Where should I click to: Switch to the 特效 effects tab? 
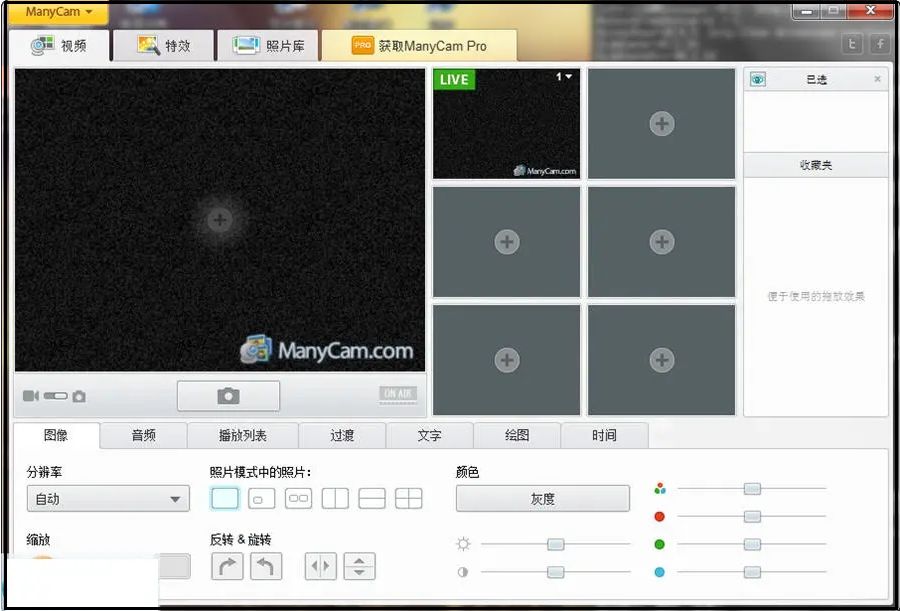(163, 45)
